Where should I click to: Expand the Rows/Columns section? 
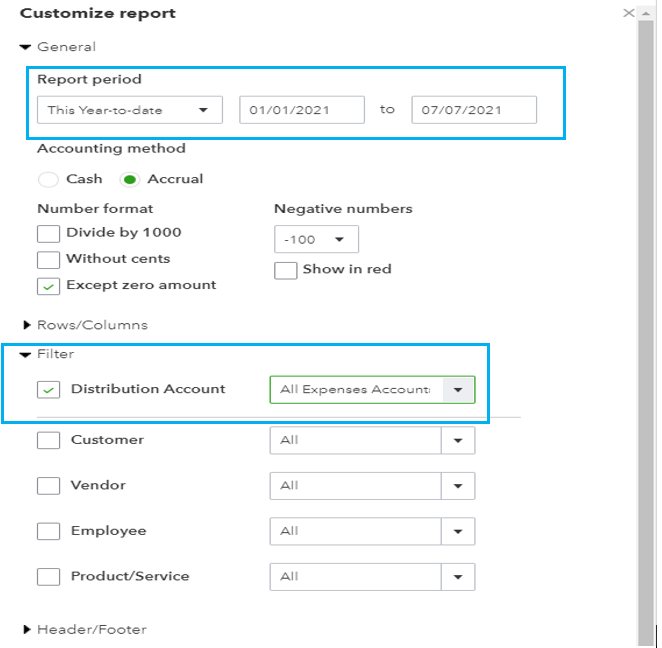(x=26, y=325)
